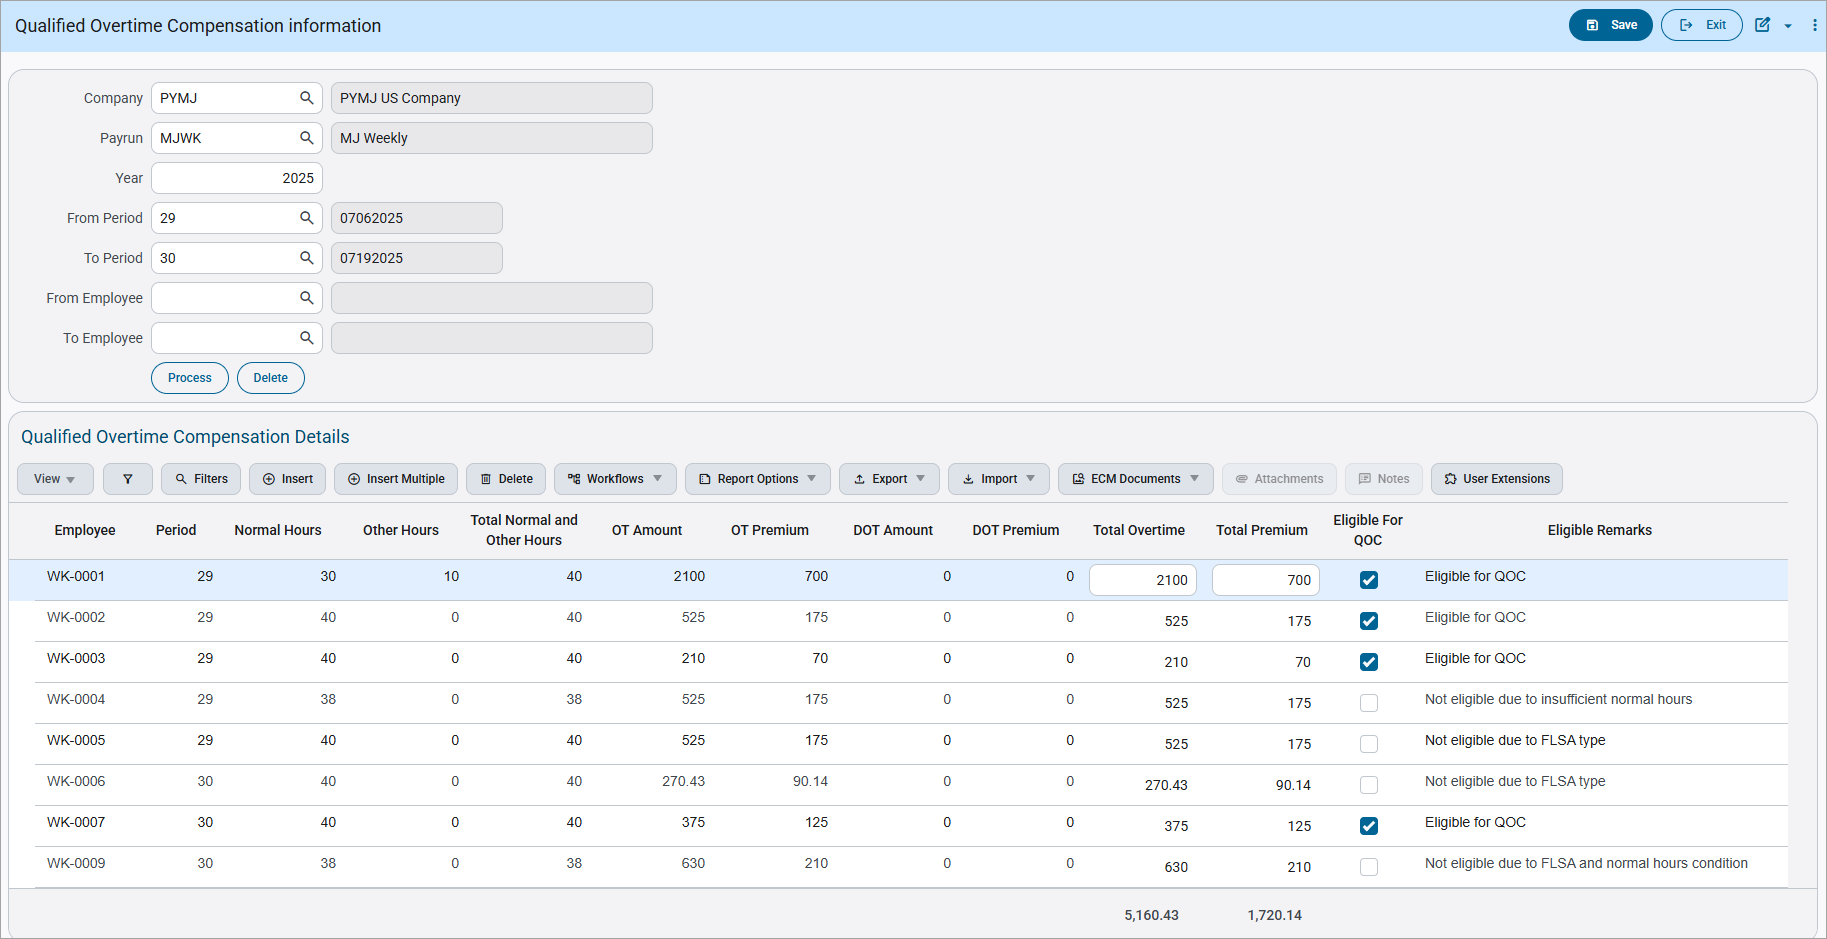Open the From Period lookup search icon
This screenshot has height=939, width=1827.
click(x=307, y=218)
